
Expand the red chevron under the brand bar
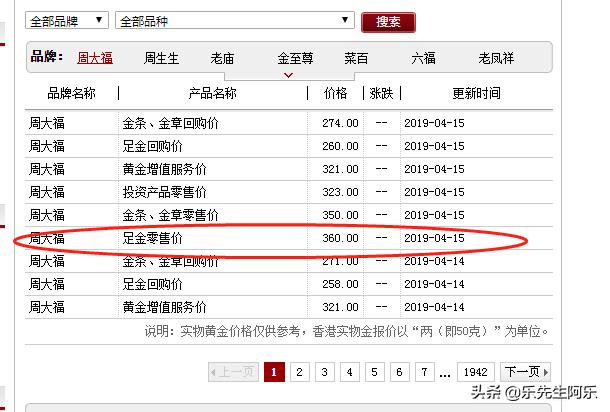pos(288,75)
